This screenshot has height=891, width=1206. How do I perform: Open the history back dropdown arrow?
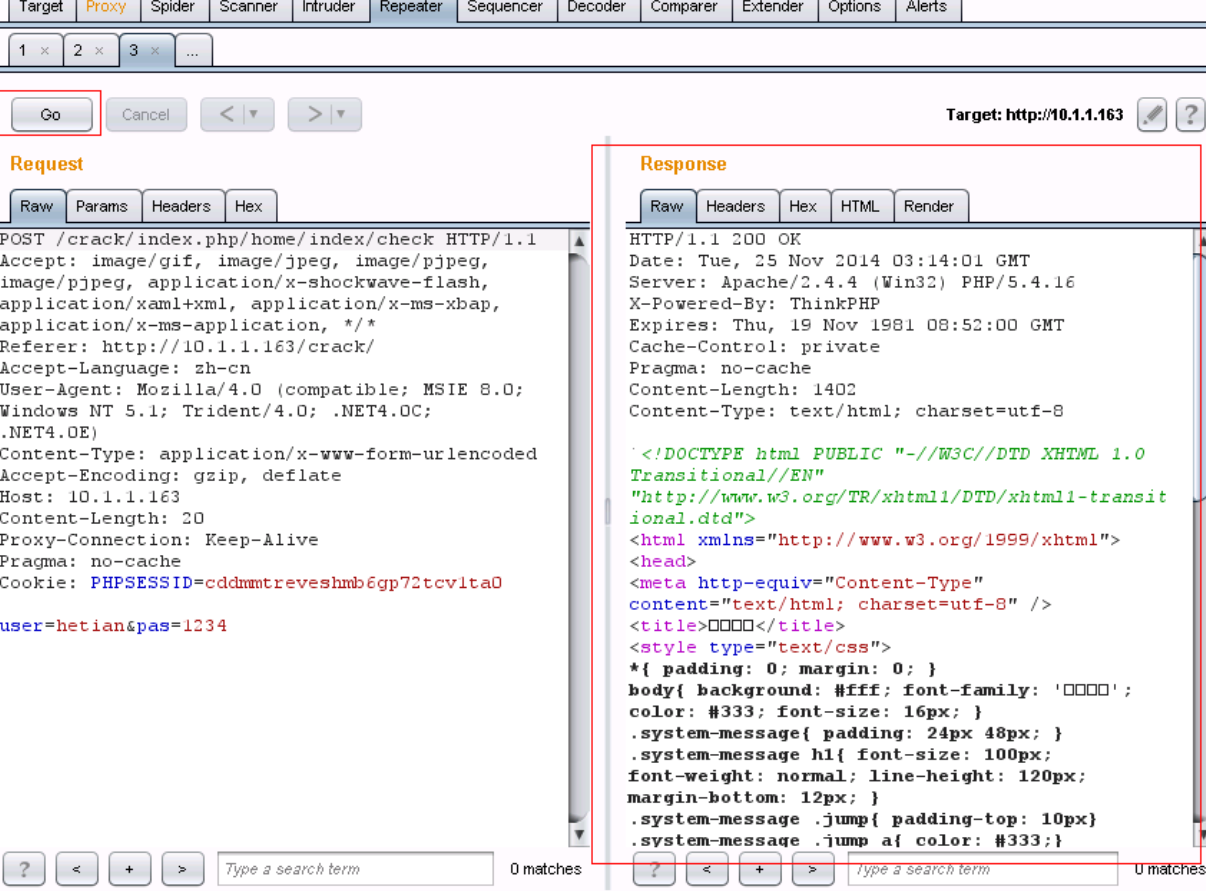pos(254,115)
